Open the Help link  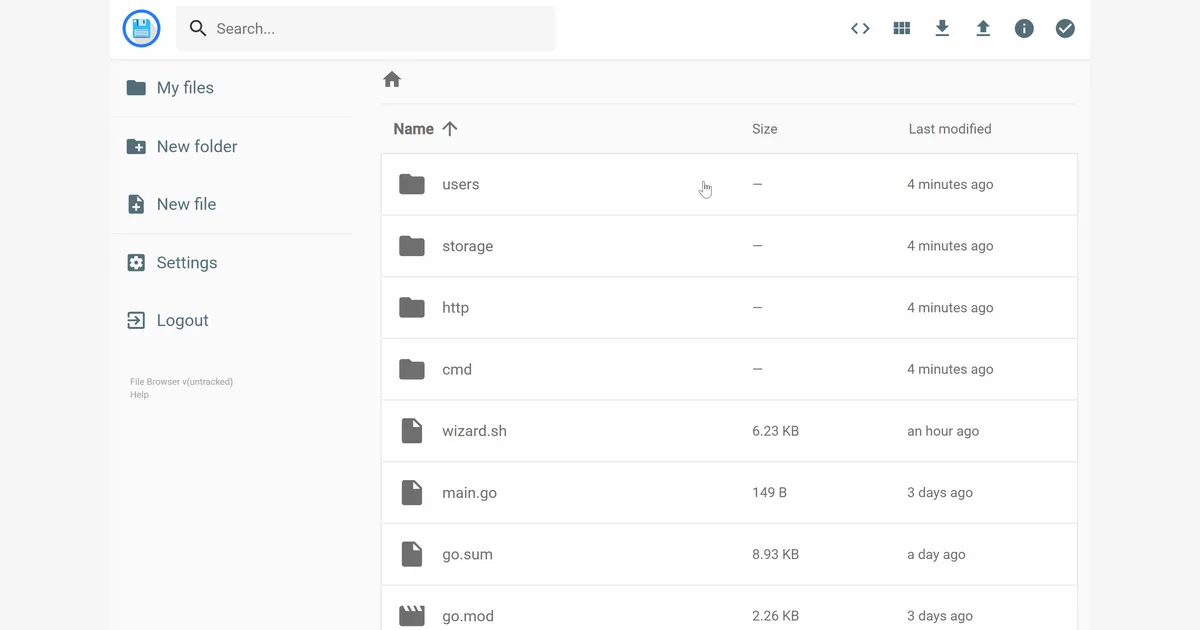point(139,395)
